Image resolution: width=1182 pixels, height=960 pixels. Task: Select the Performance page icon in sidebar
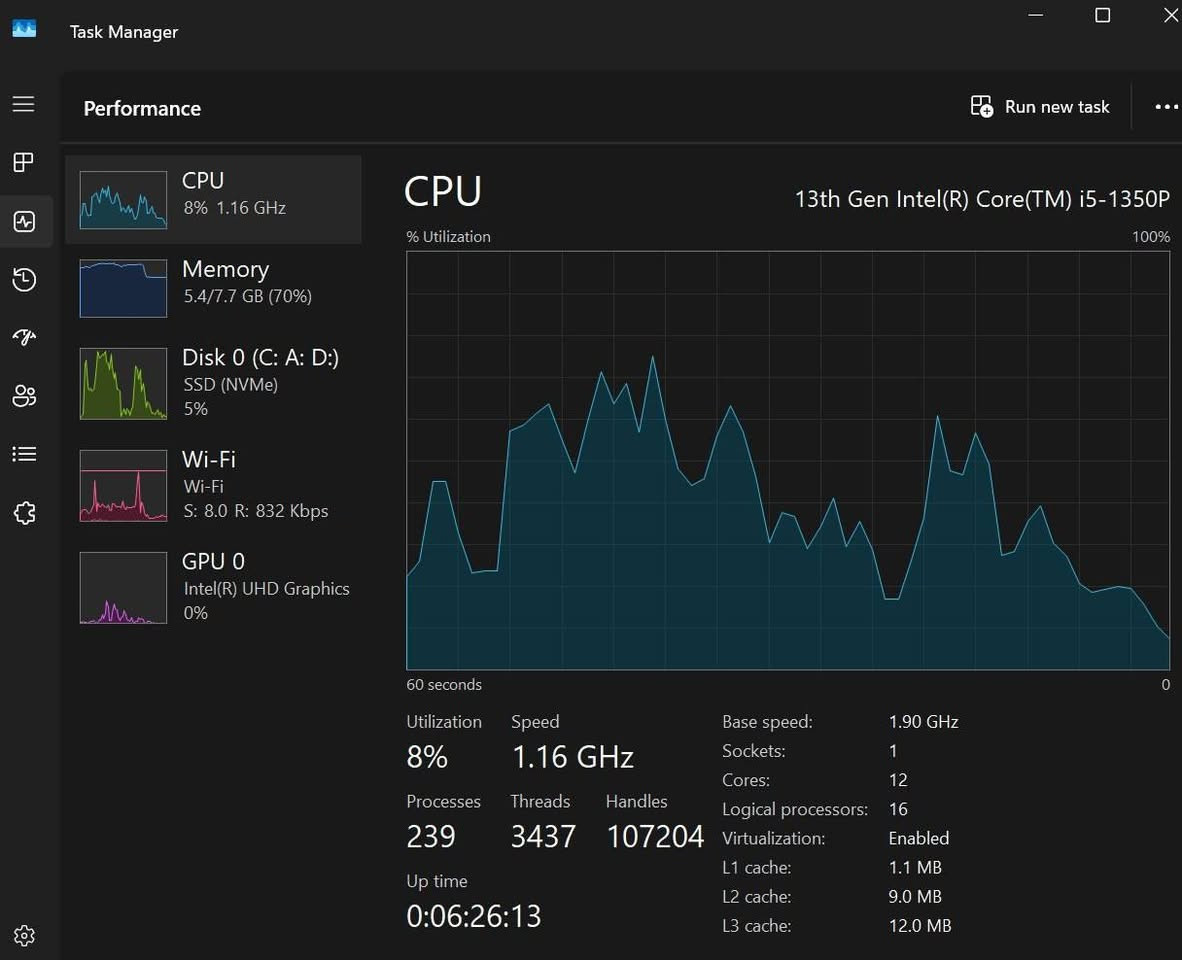pyautogui.click(x=24, y=221)
